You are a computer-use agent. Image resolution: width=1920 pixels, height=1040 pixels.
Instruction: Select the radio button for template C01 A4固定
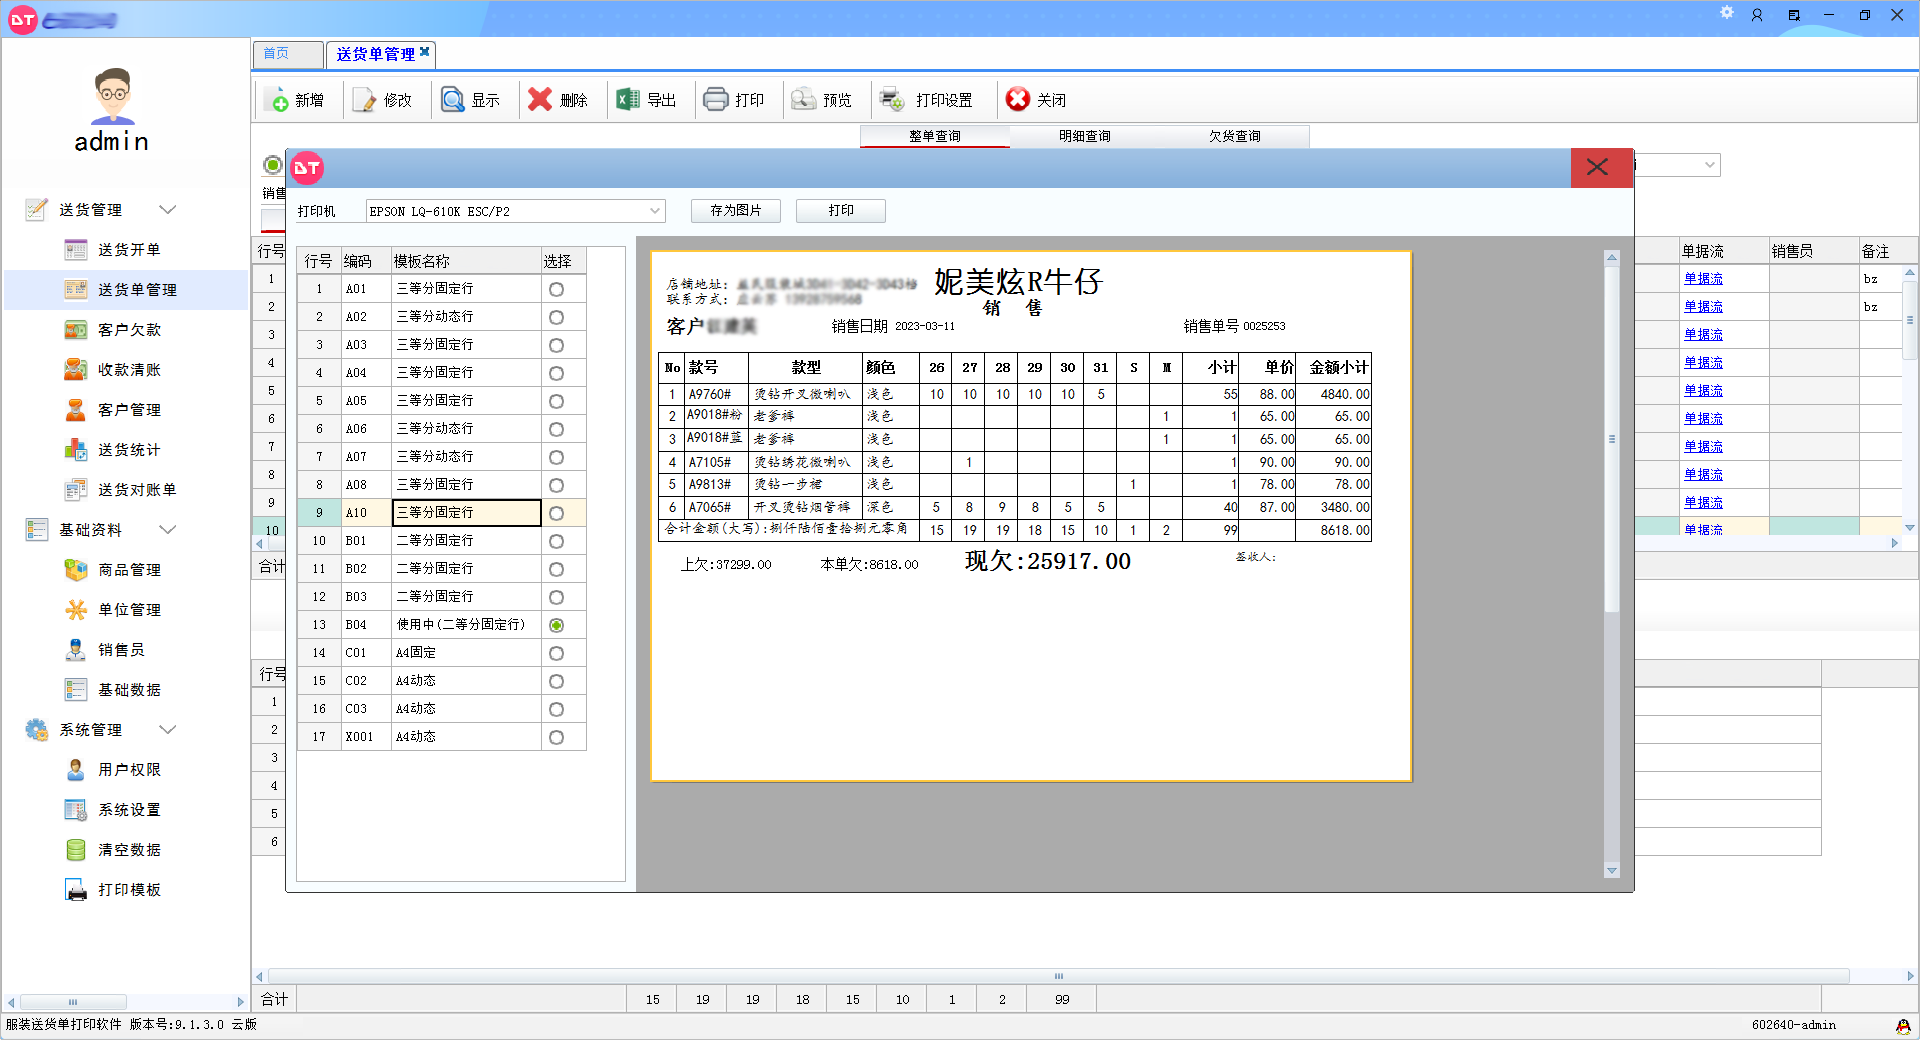click(x=556, y=653)
